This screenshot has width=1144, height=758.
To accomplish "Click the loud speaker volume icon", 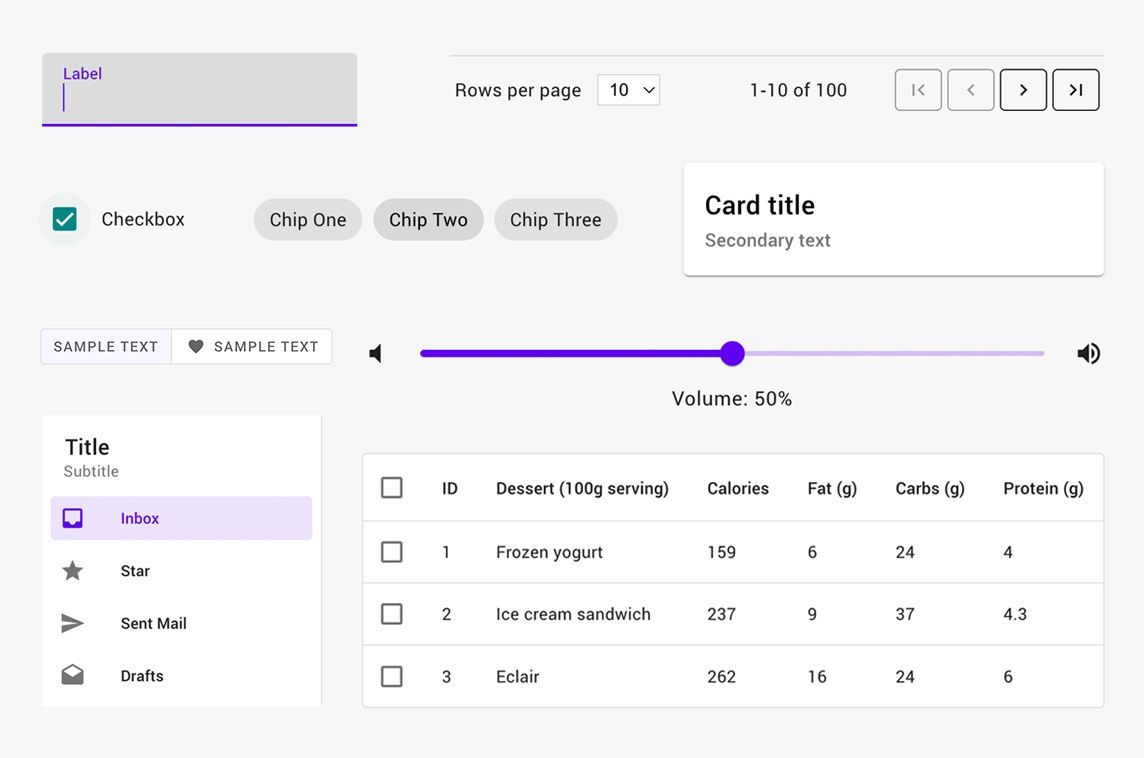I will [x=1089, y=354].
